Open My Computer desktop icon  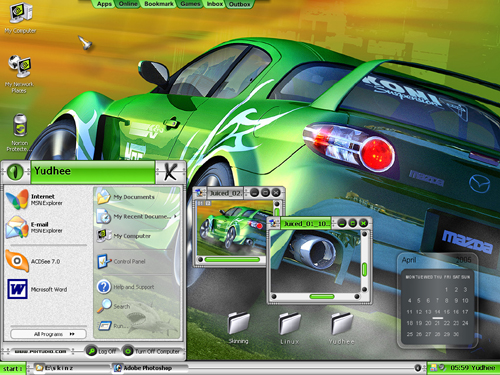click(21, 17)
